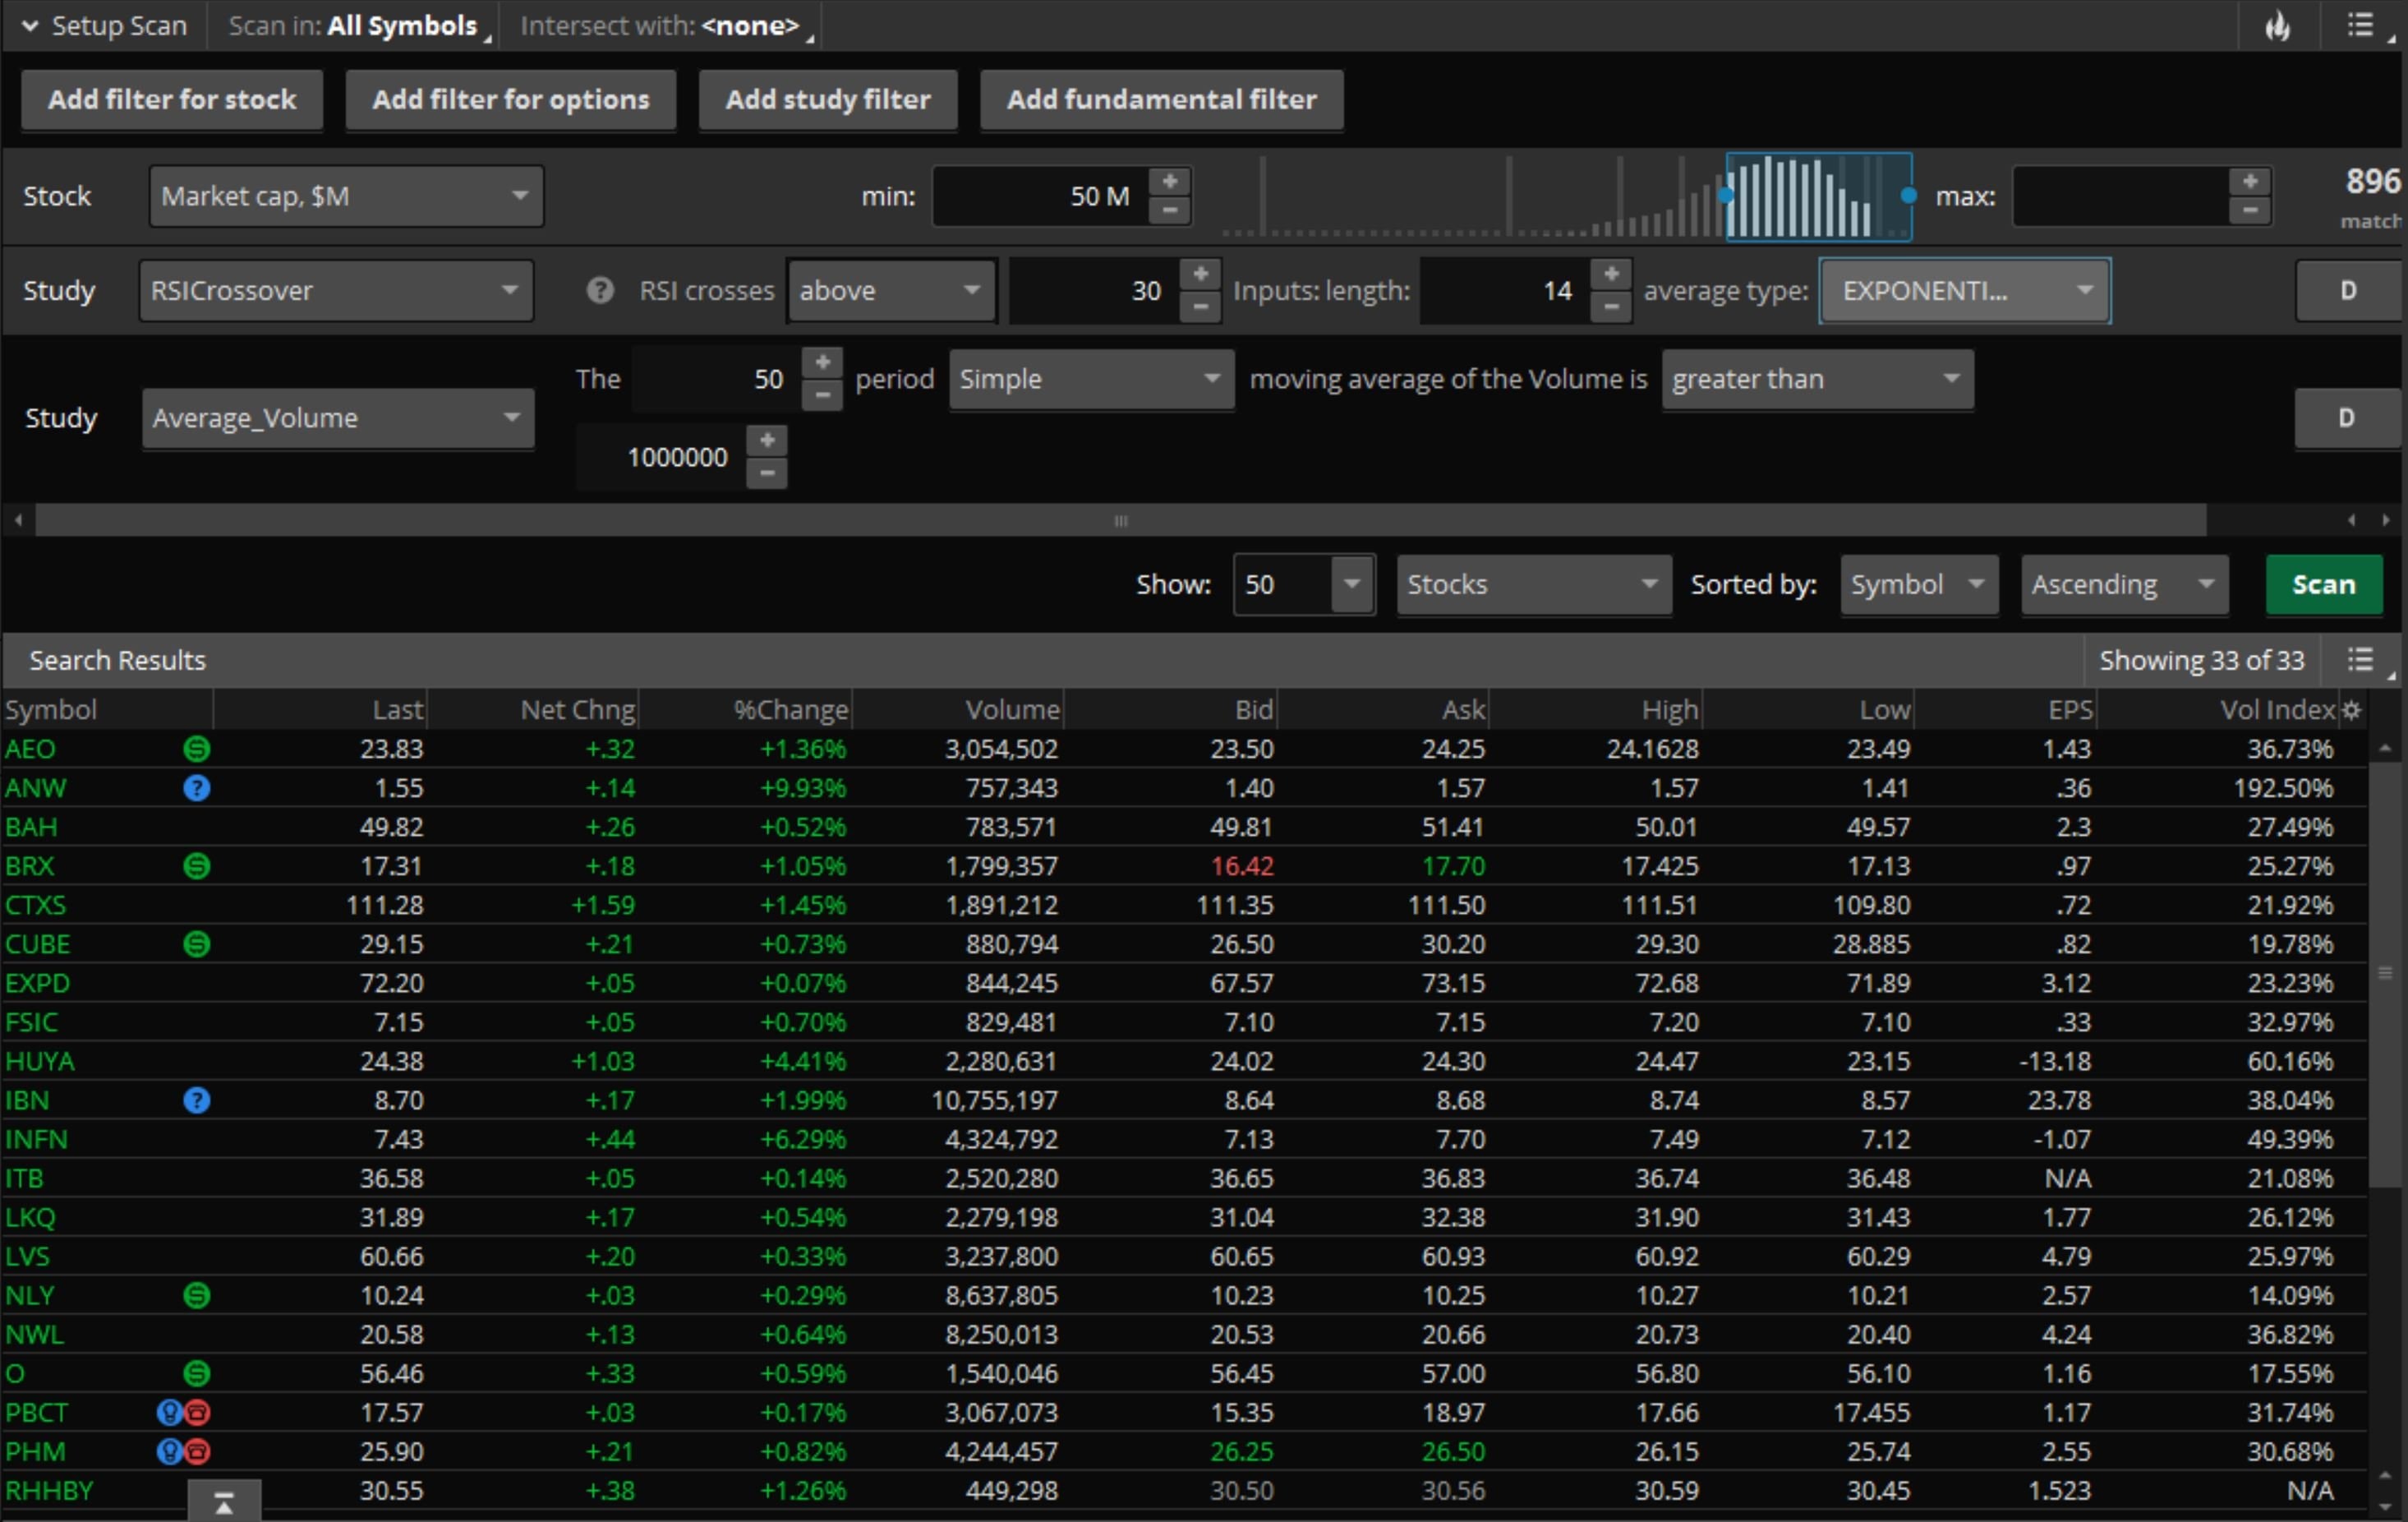Increase the market cap min value
This screenshot has height=1522, width=2408.
click(1169, 182)
